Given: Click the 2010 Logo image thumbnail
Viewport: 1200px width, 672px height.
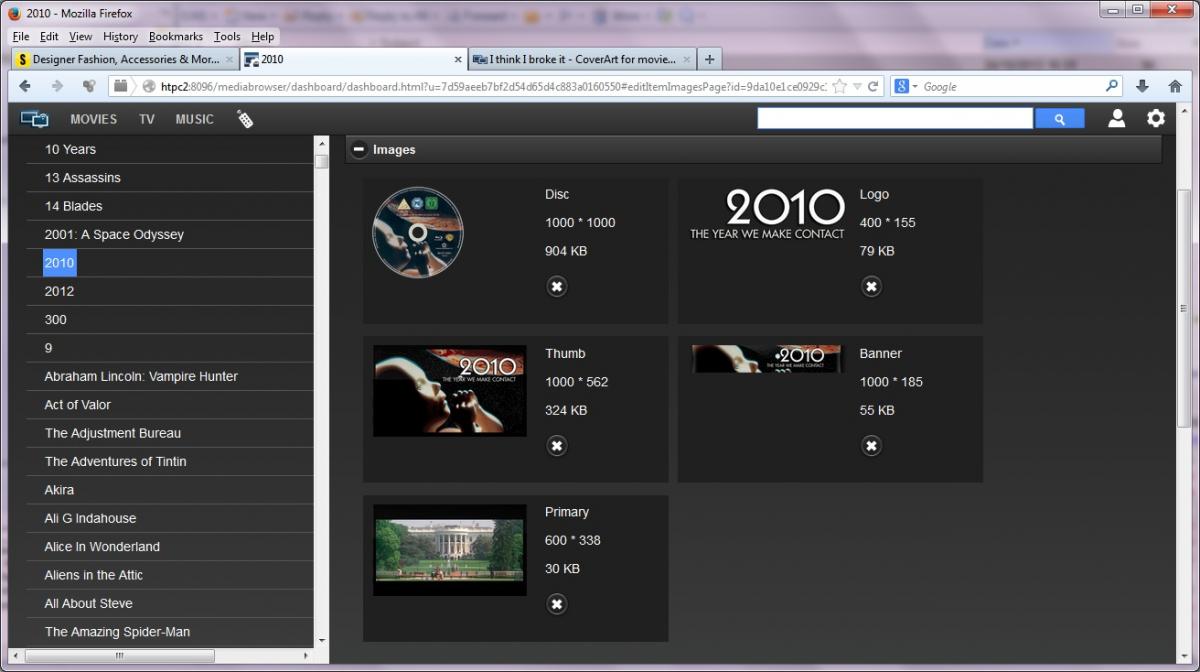Looking at the screenshot, I should [767, 214].
